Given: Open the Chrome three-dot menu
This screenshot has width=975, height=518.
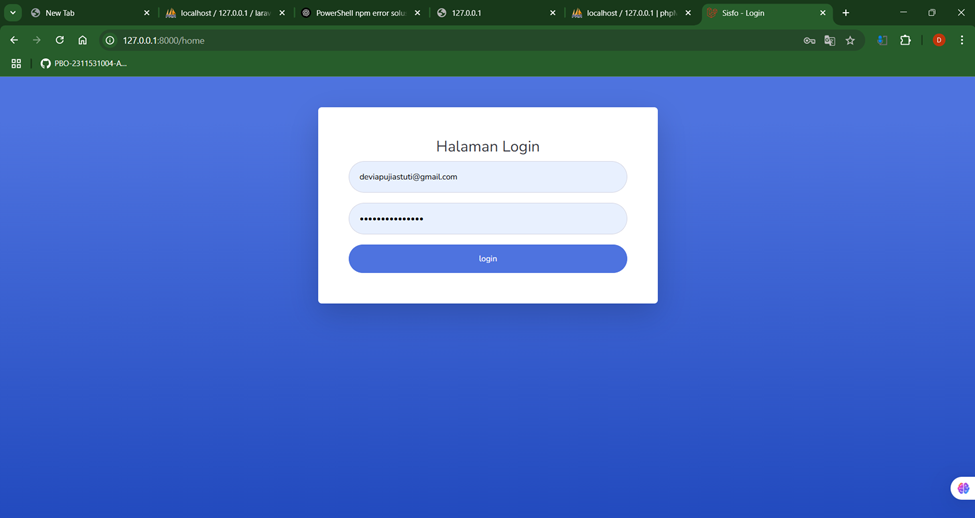Looking at the screenshot, I should click(x=962, y=41).
